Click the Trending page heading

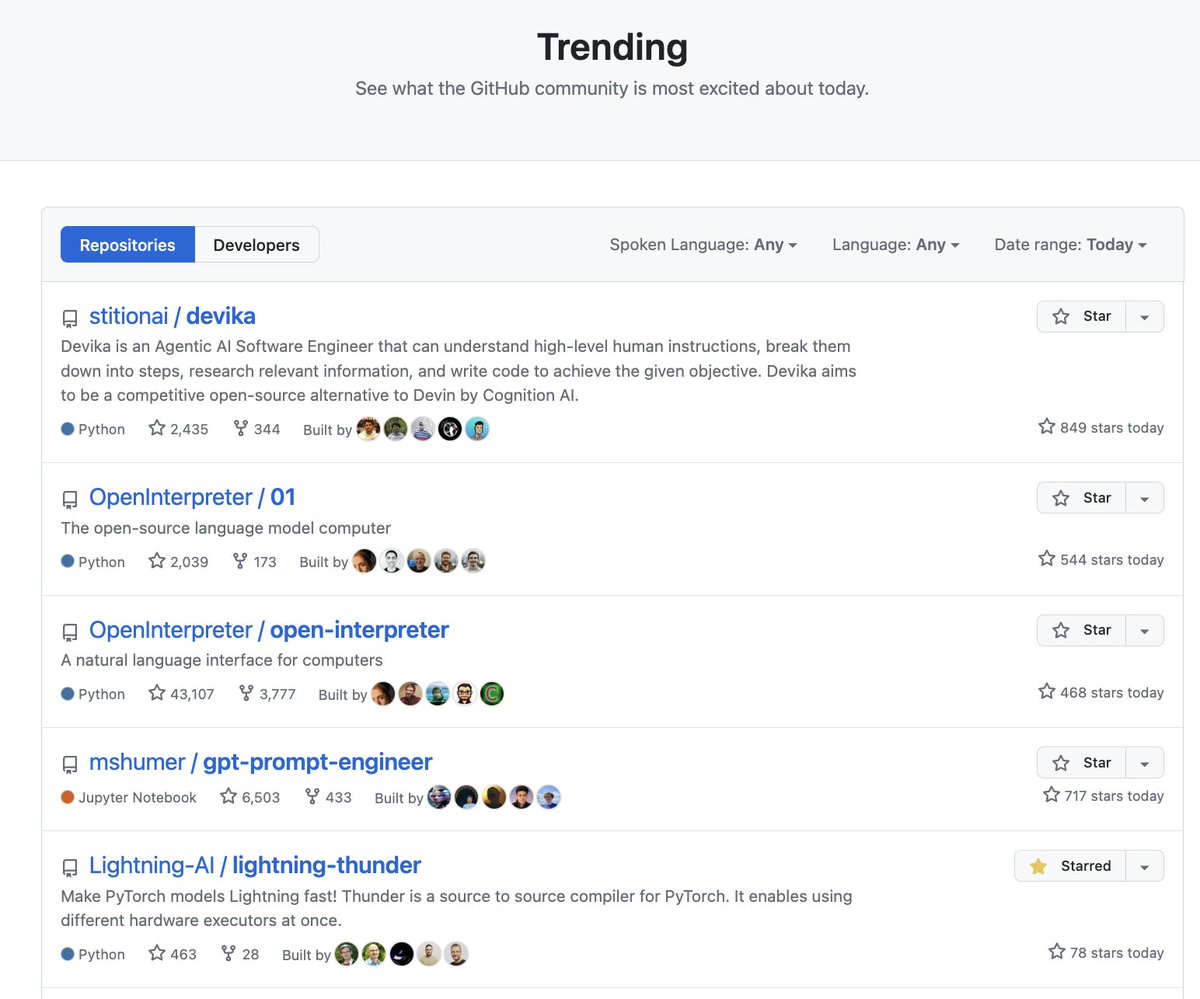(x=612, y=47)
